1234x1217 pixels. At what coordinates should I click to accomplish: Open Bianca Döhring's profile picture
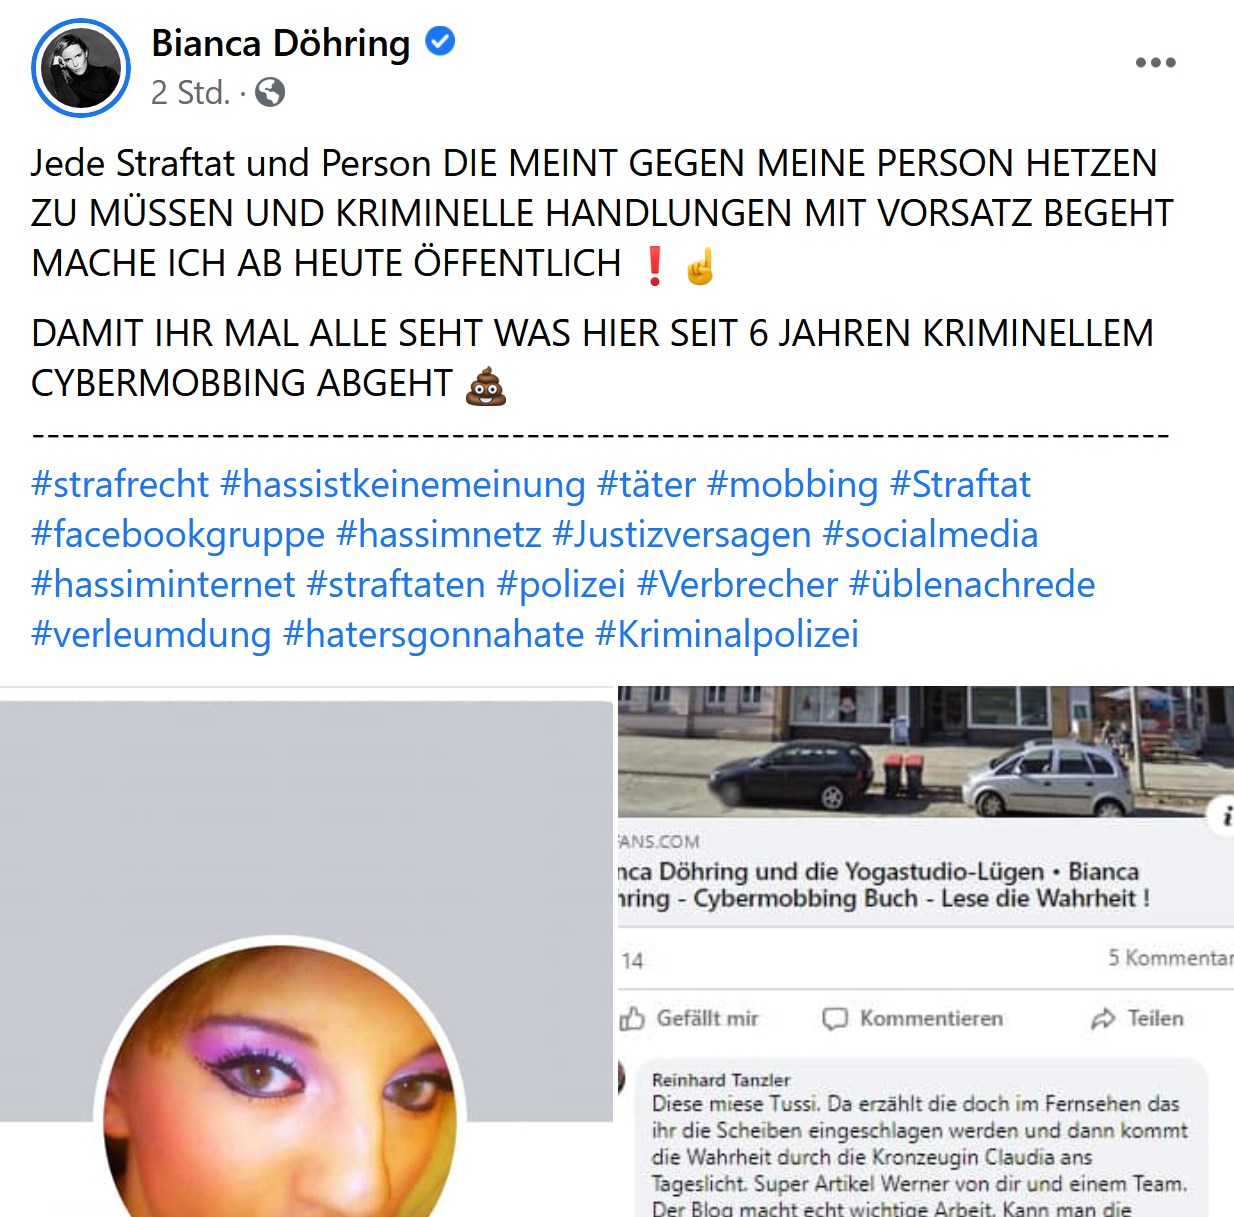tap(81, 68)
